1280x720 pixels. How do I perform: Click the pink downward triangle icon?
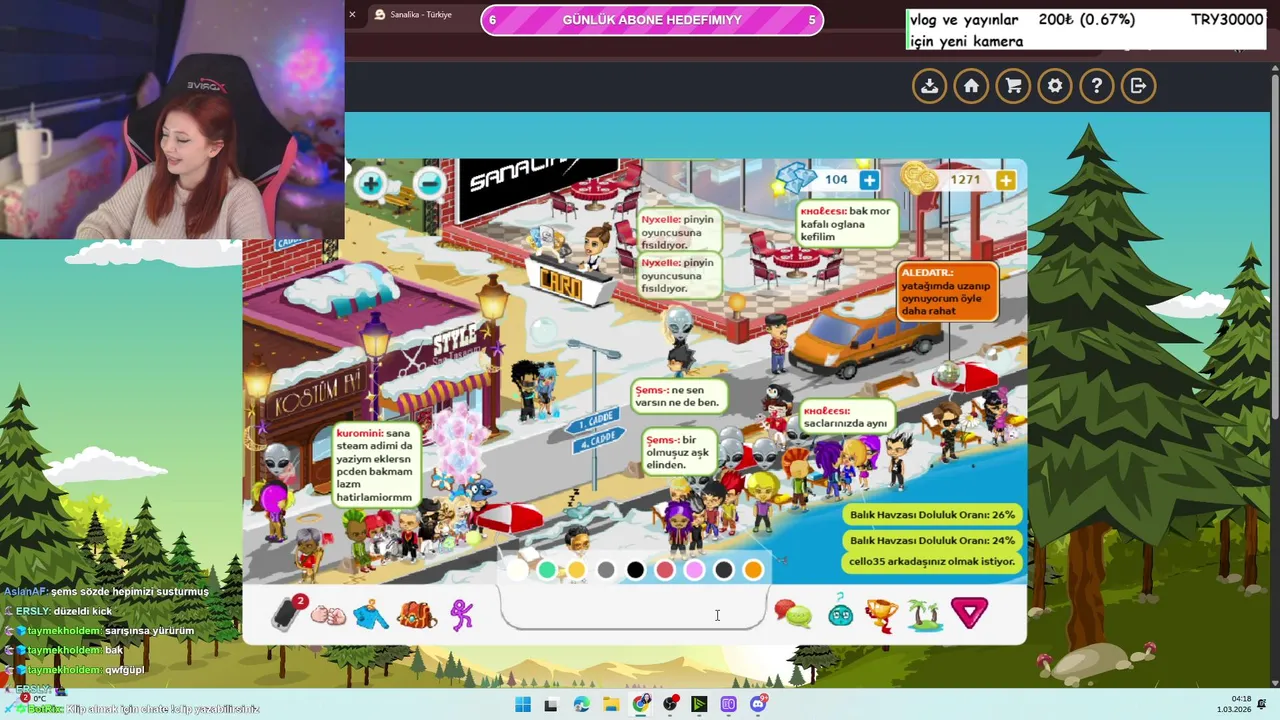point(969,613)
